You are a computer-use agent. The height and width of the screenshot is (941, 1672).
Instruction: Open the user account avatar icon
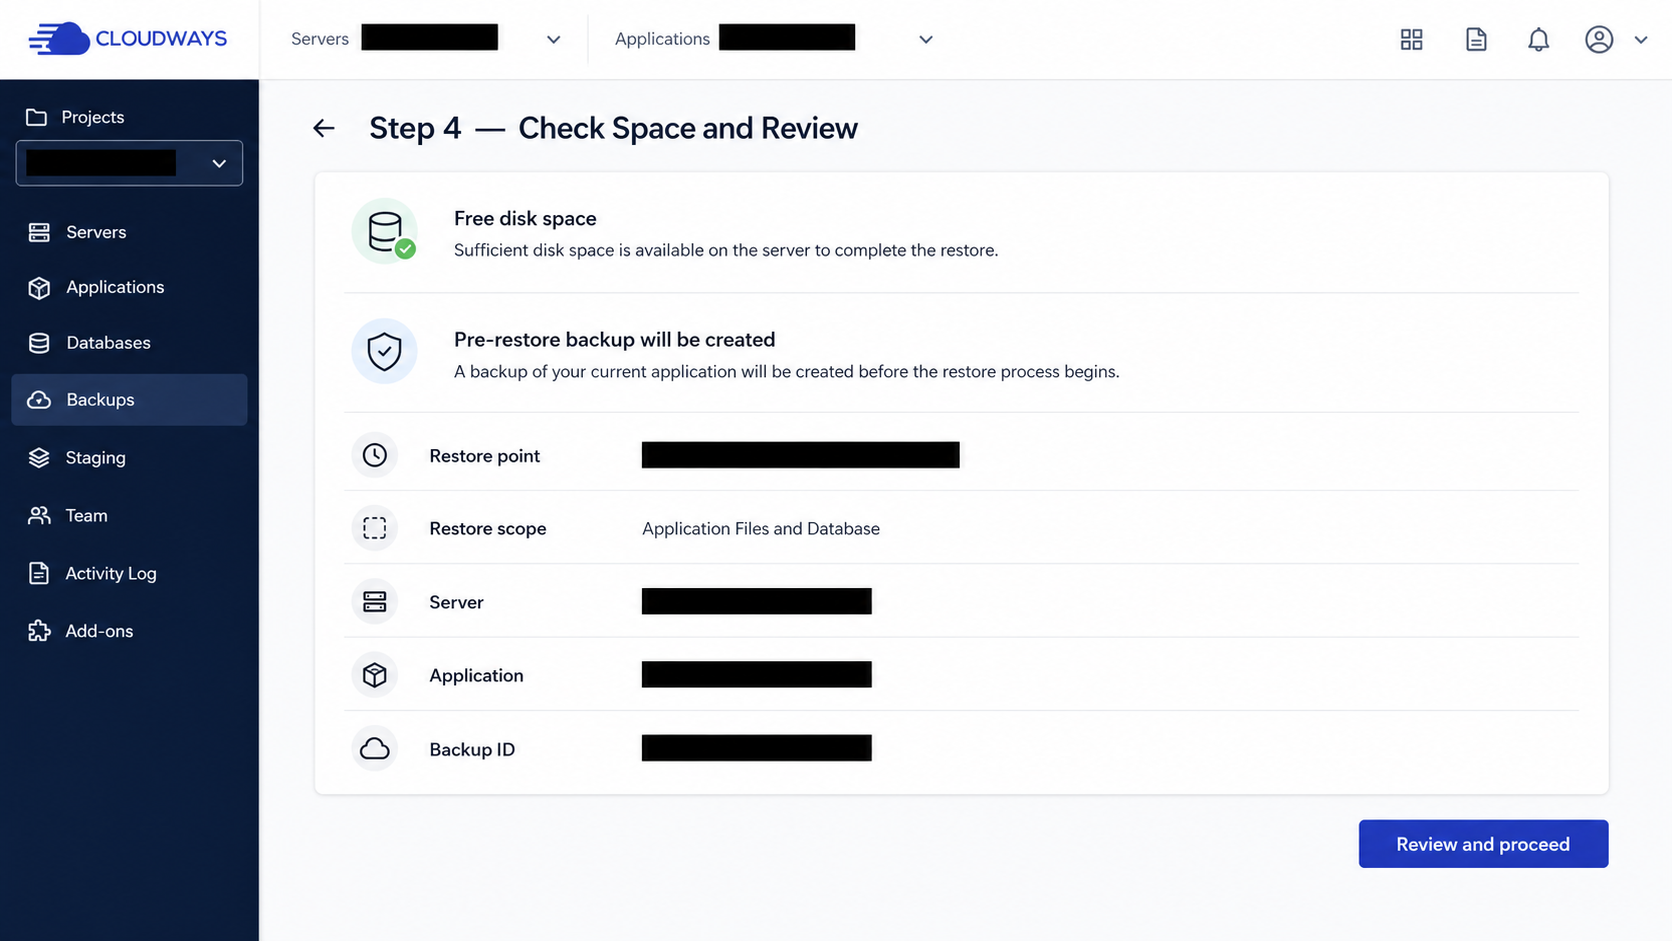[x=1599, y=39]
